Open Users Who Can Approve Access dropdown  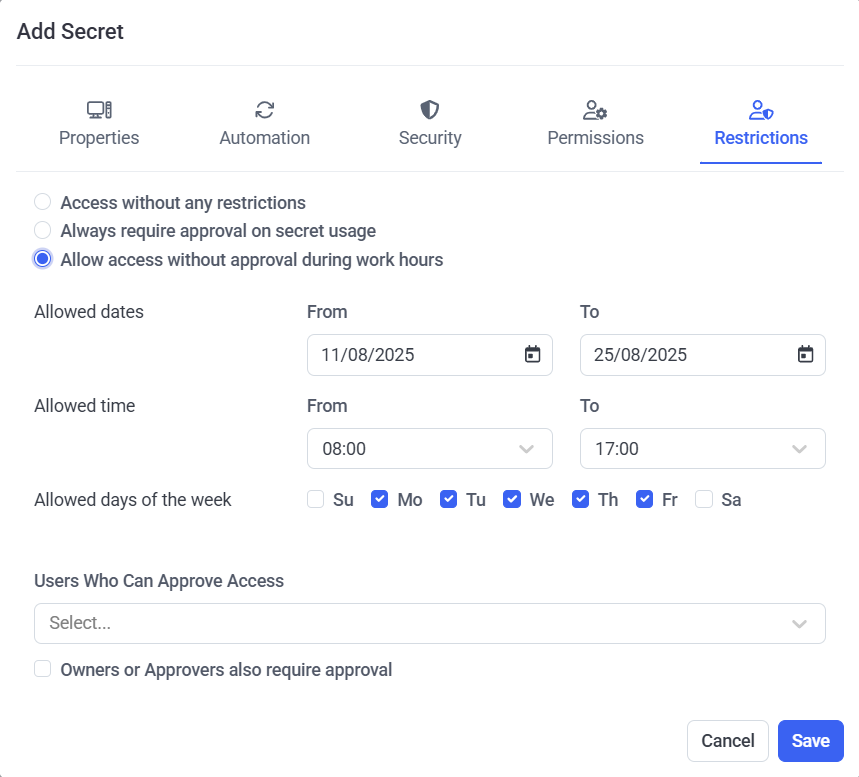[x=429, y=623]
